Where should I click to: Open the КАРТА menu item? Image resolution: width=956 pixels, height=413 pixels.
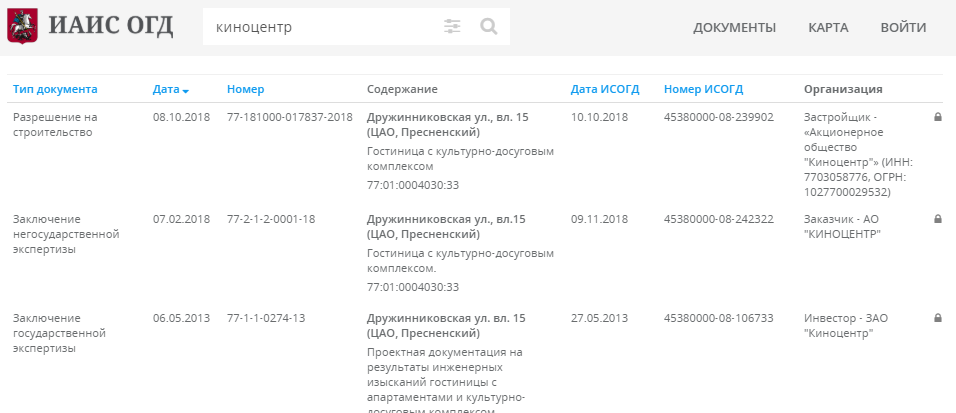click(828, 27)
